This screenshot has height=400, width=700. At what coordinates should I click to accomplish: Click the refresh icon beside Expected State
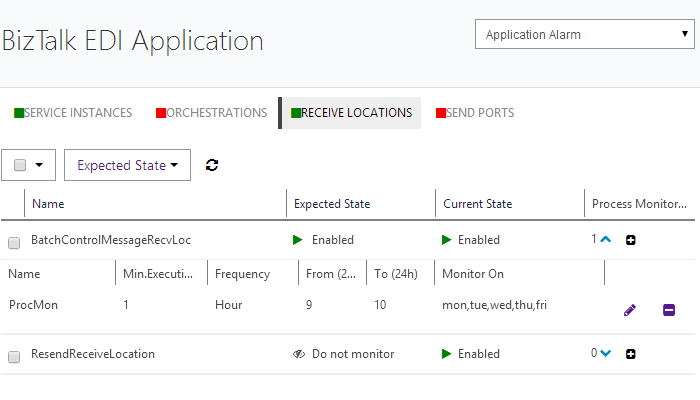[211, 165]
